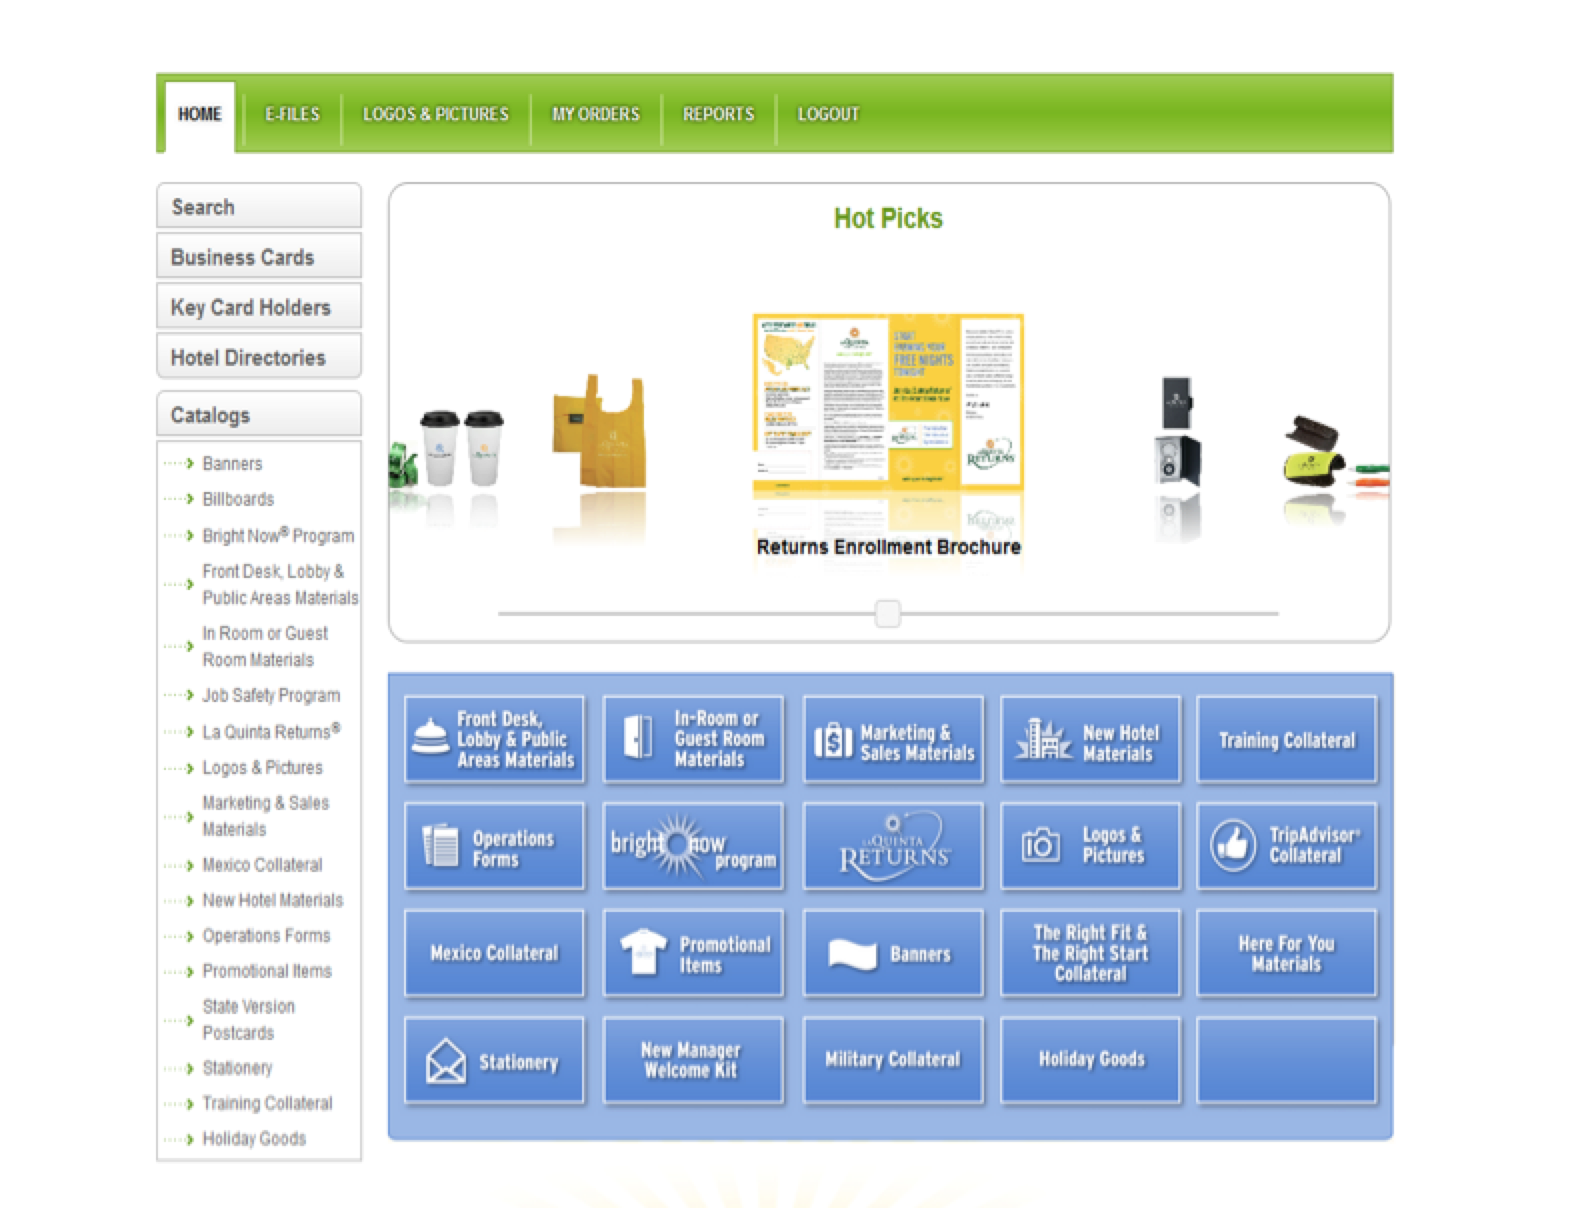Open Key Card Holders from the sidebar
Image resolution: width=1570 pixels, height=1208 pixels.
point(259,306)
